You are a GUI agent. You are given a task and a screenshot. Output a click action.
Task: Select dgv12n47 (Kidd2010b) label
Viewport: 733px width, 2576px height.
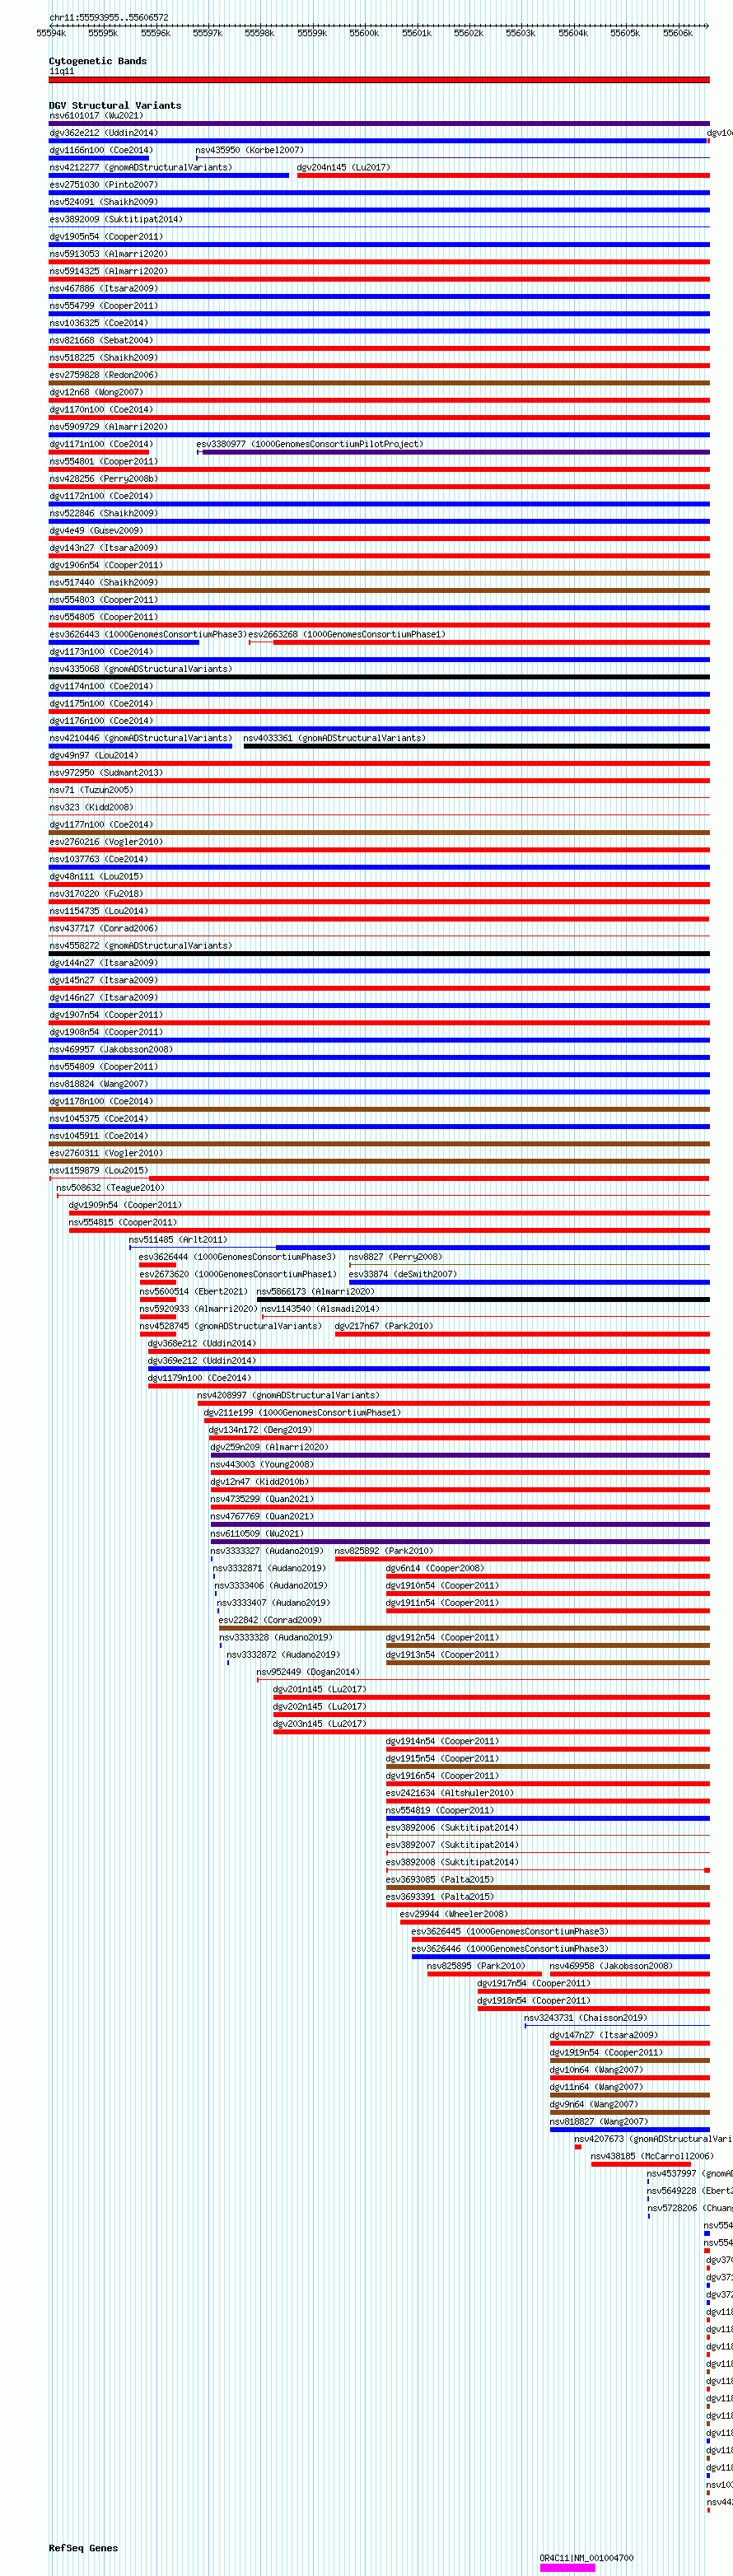click(260, 1482)
